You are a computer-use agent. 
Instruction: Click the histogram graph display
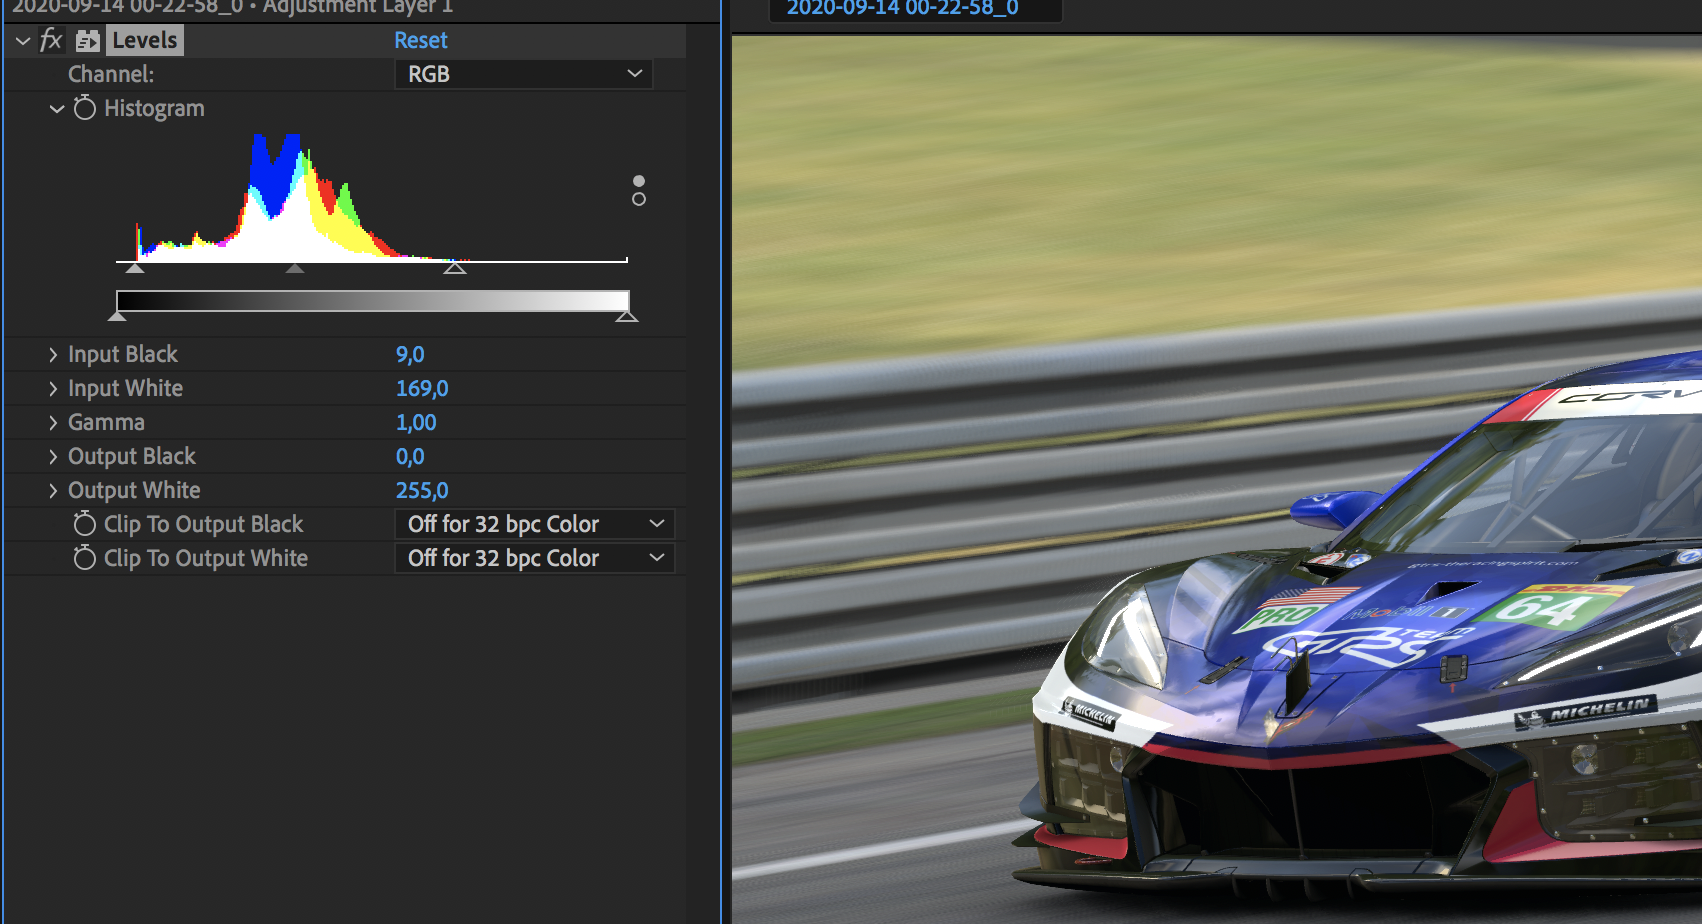(x=372, y=197)
